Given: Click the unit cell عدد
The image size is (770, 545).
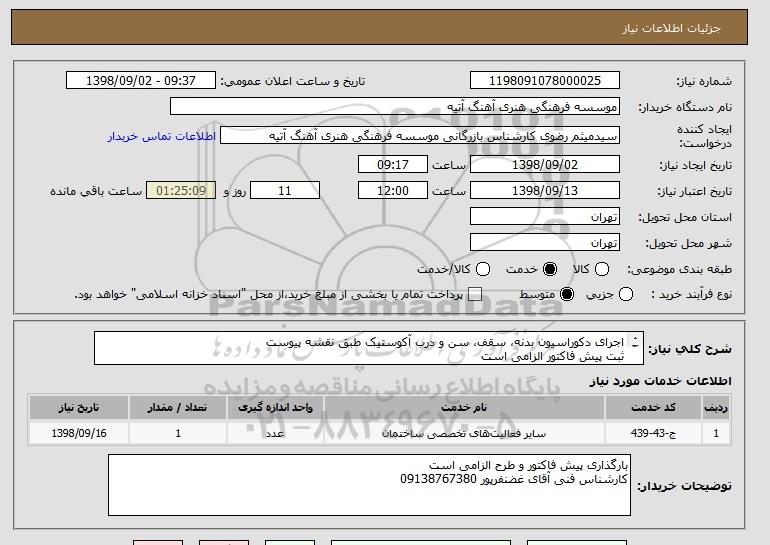Looking at the screenshot, I should click(275, 434).
